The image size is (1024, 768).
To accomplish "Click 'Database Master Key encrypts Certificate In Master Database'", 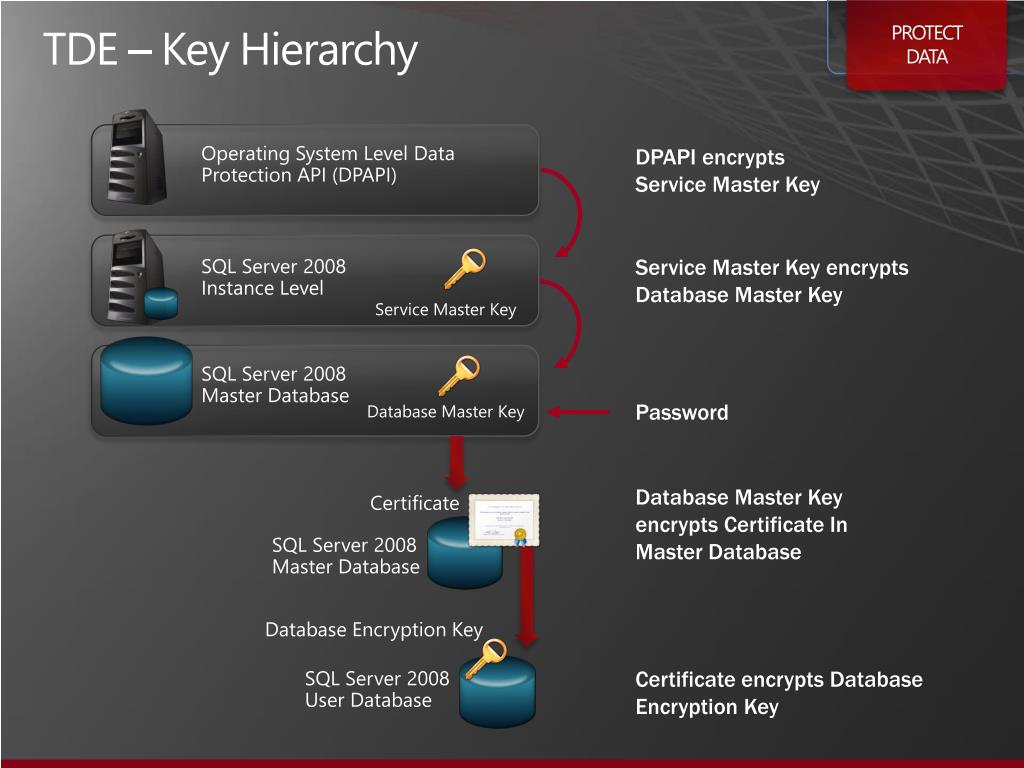I will coord(741,524).
